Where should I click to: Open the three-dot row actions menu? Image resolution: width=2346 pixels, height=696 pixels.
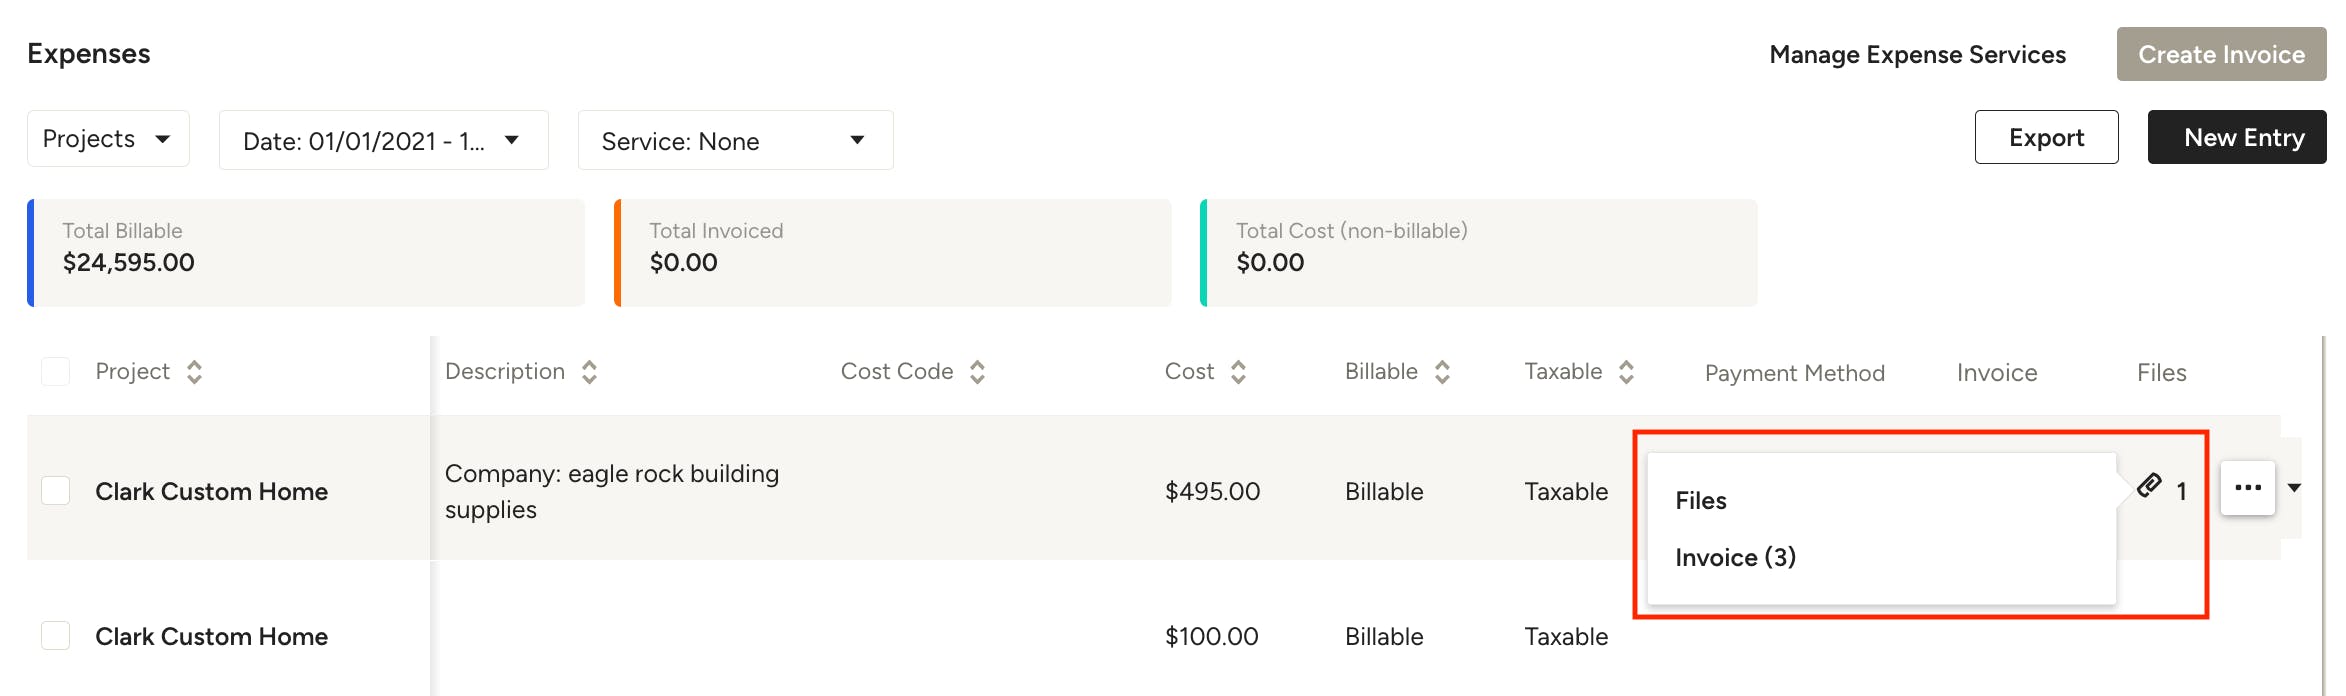[2248, 488]
